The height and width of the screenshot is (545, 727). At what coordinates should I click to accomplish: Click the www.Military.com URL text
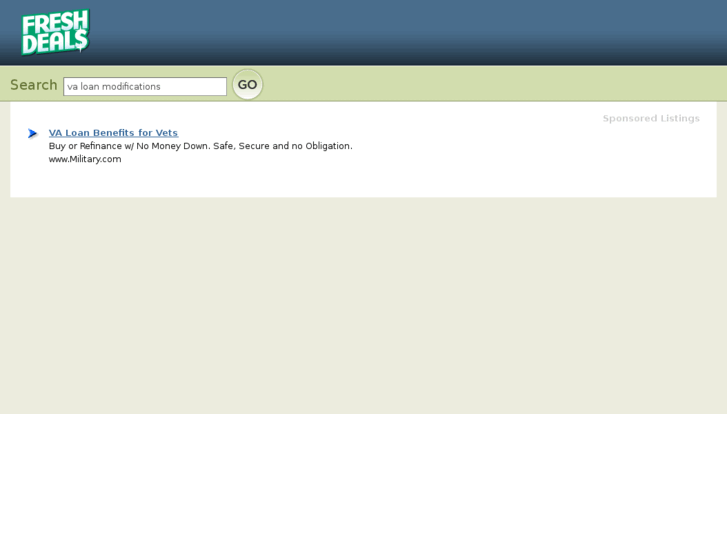[85, 159]
